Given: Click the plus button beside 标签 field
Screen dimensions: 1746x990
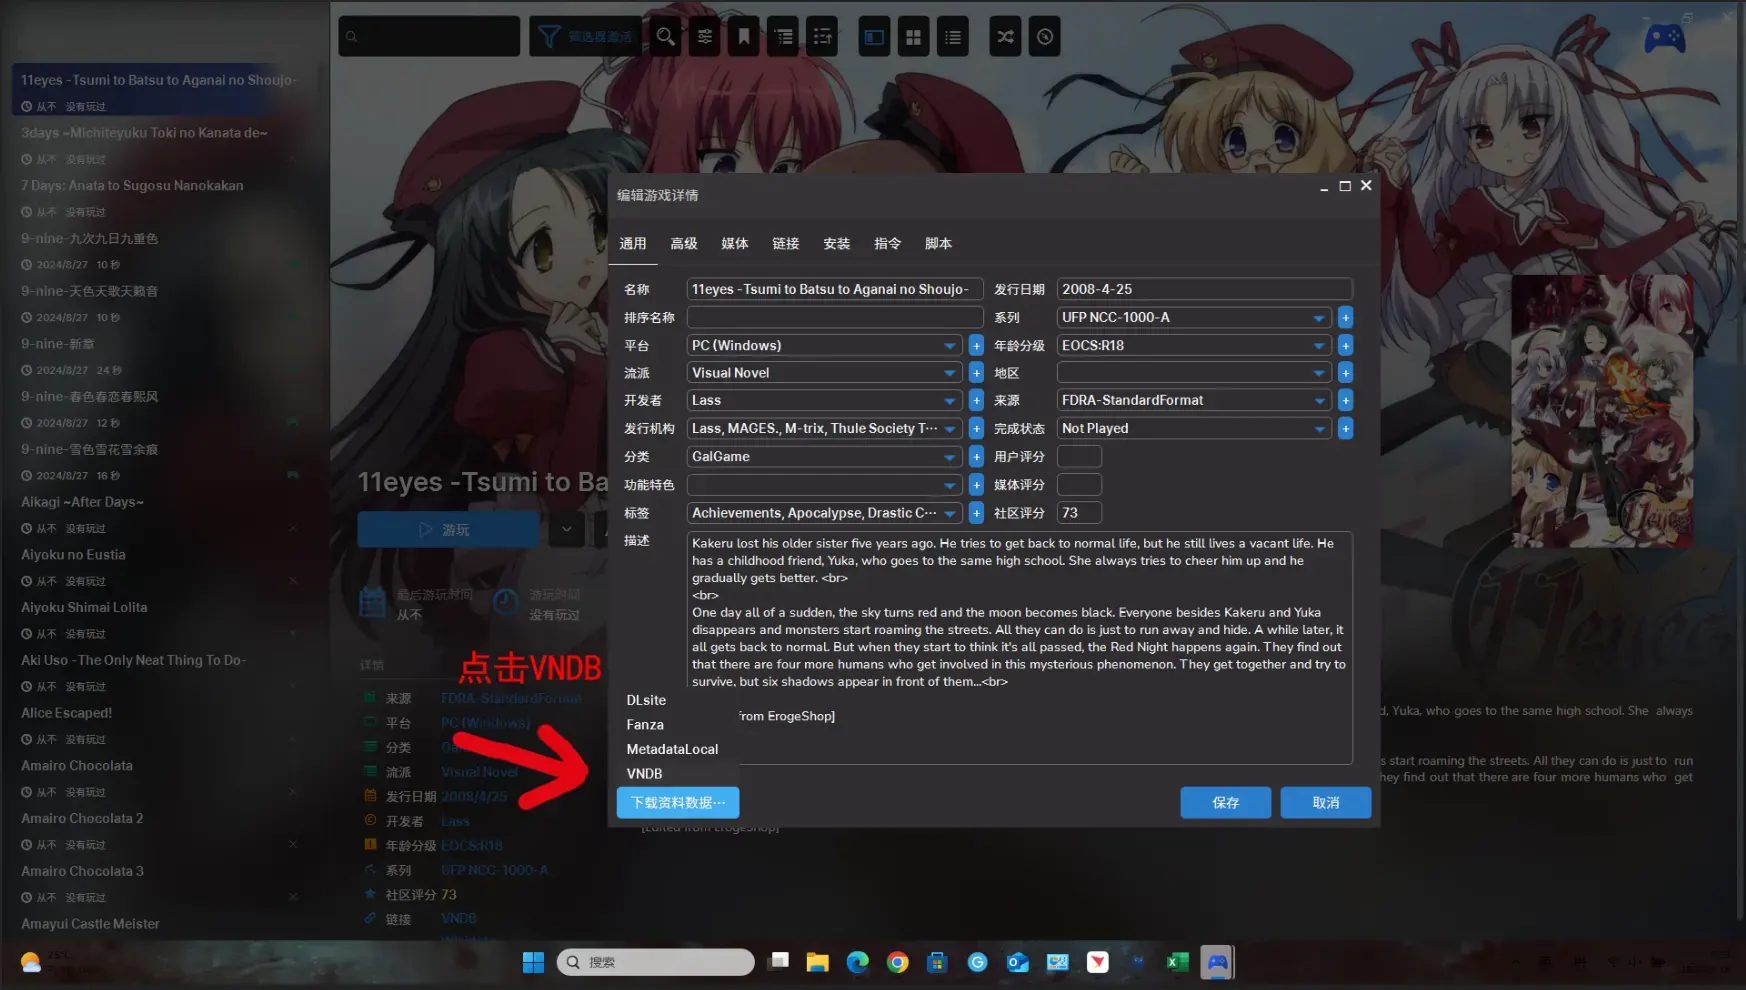Looking at the screenshot, I should coord(976,513).
